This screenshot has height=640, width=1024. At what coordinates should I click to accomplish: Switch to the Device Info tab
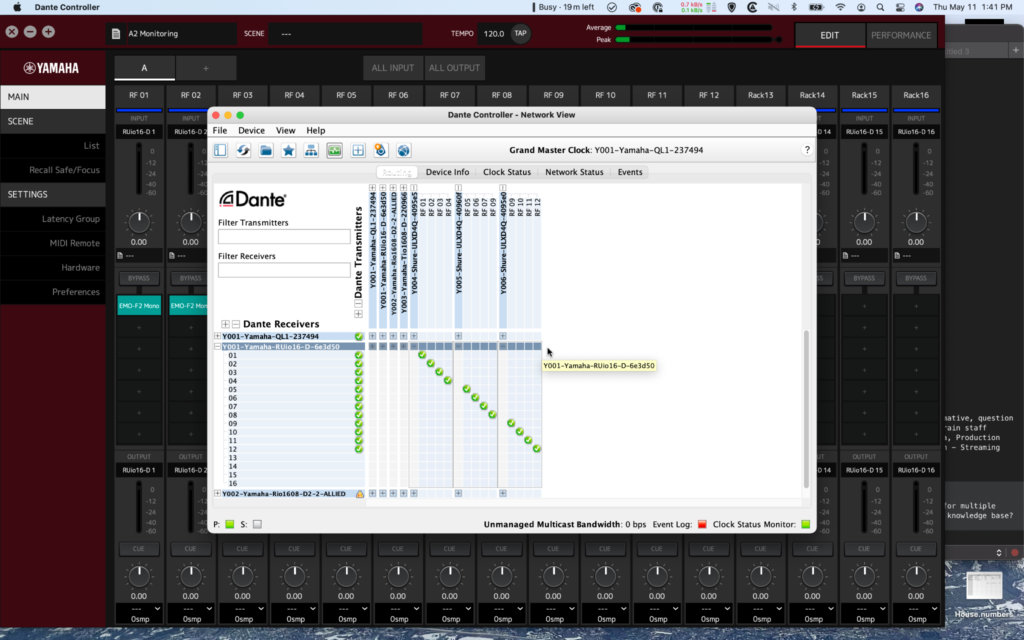pos(447,172)
